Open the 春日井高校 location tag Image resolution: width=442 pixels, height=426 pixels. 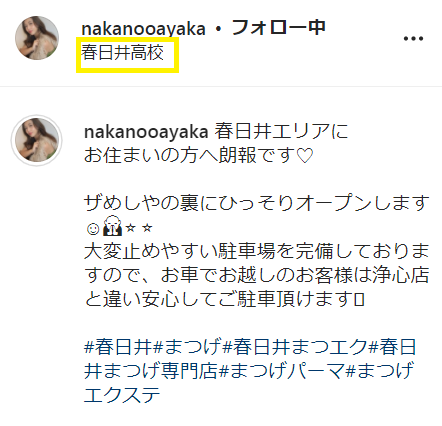(x=122, y=53)
